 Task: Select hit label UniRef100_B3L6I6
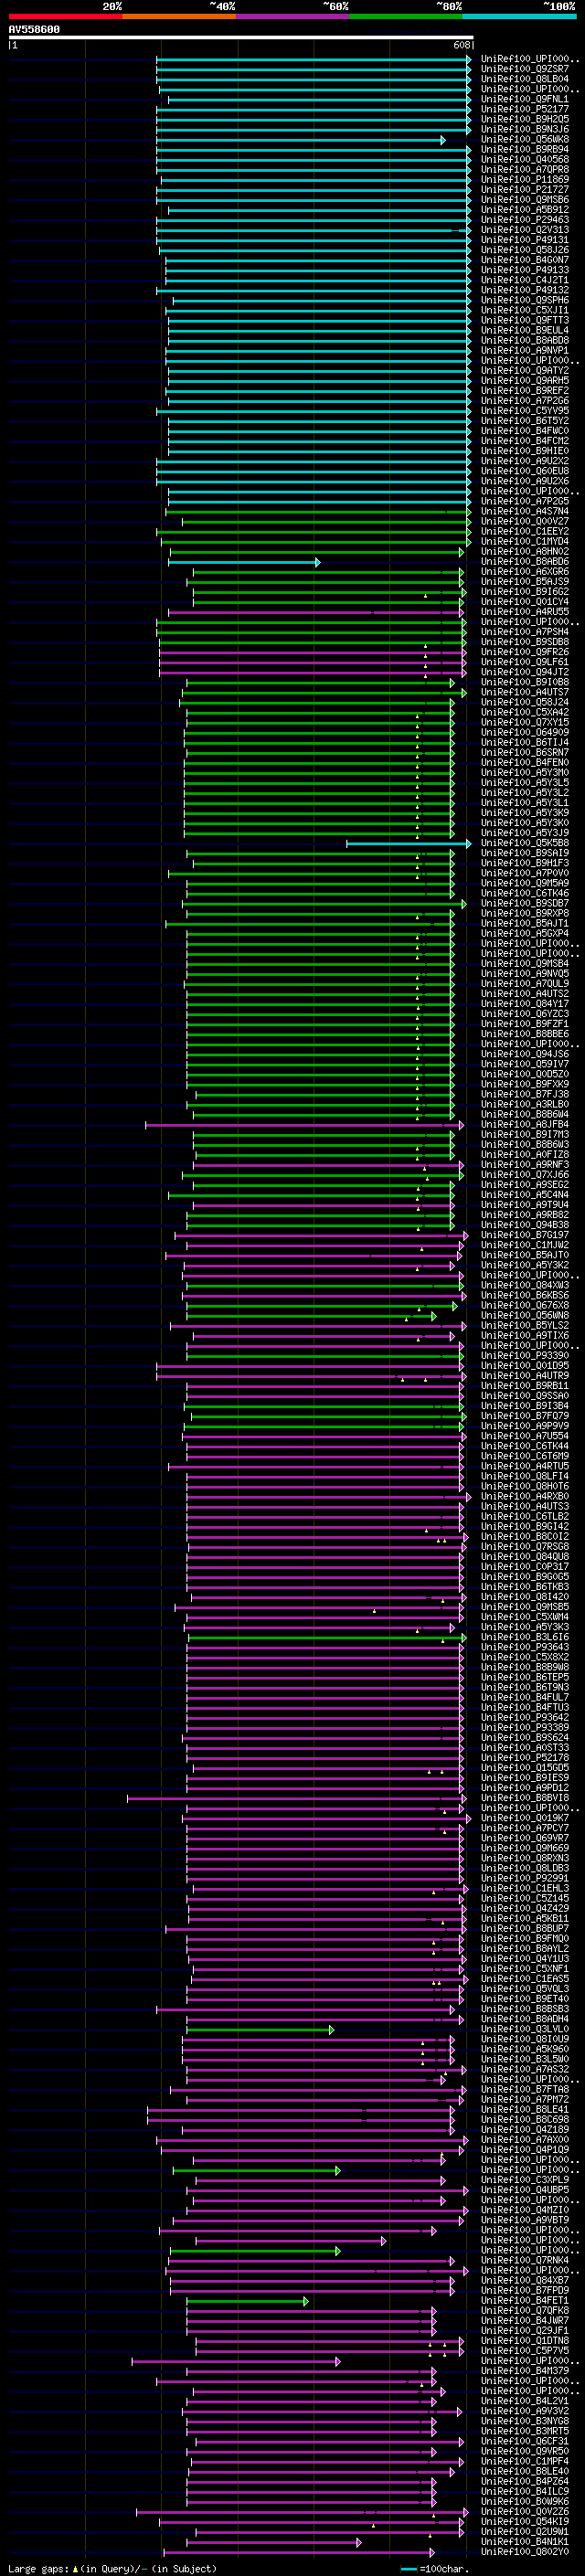pyautogui.click(x=525, y=1638)
